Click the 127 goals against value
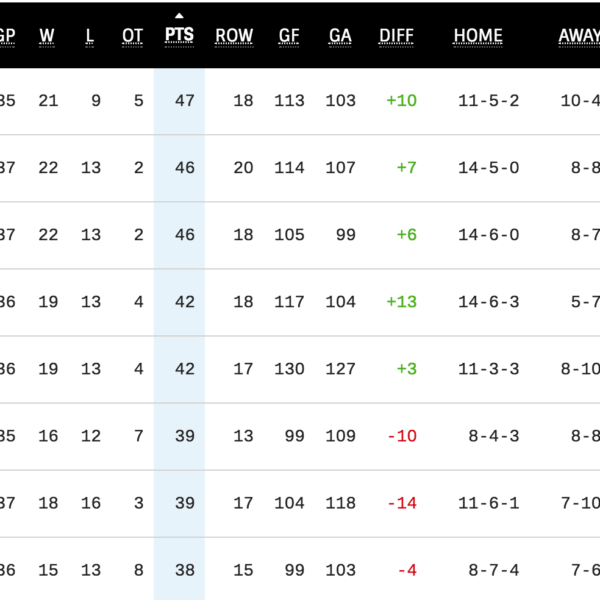 (x=340, y=369)
